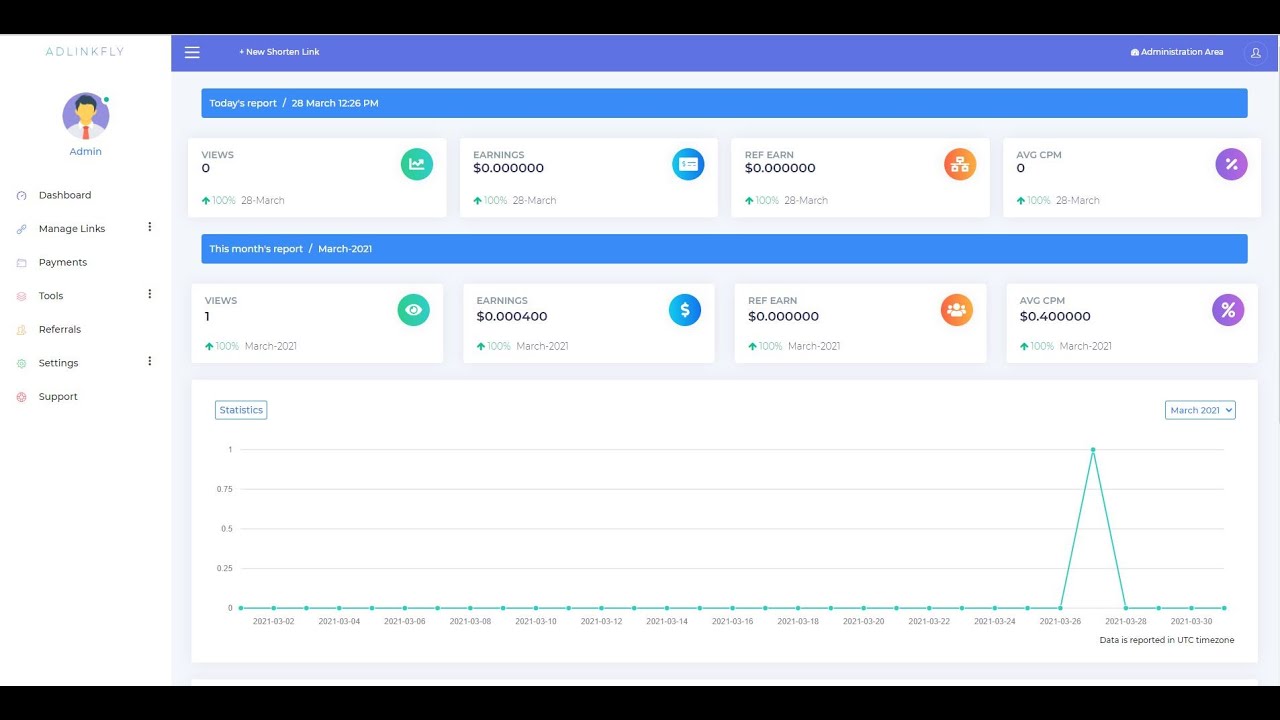Click the This month's report header bar
This screenshot has height=720, width=1280.
point(724,249)
